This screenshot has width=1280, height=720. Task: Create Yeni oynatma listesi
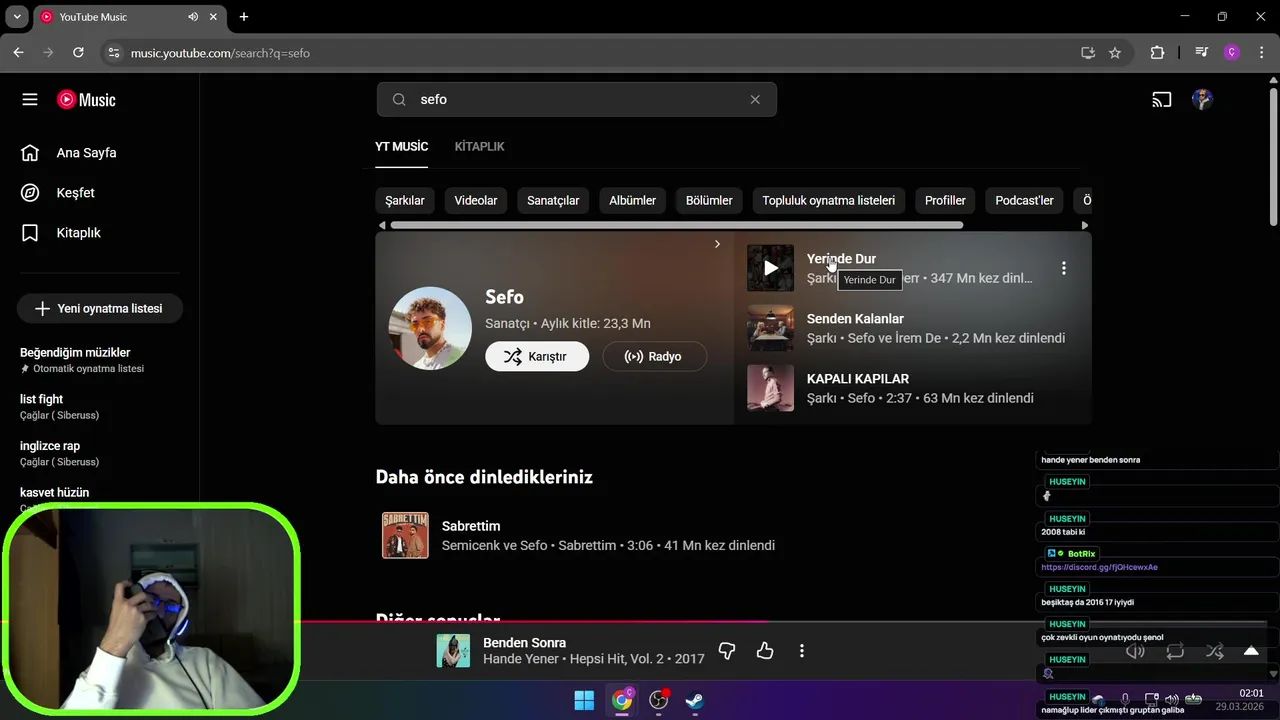[99, 309]
